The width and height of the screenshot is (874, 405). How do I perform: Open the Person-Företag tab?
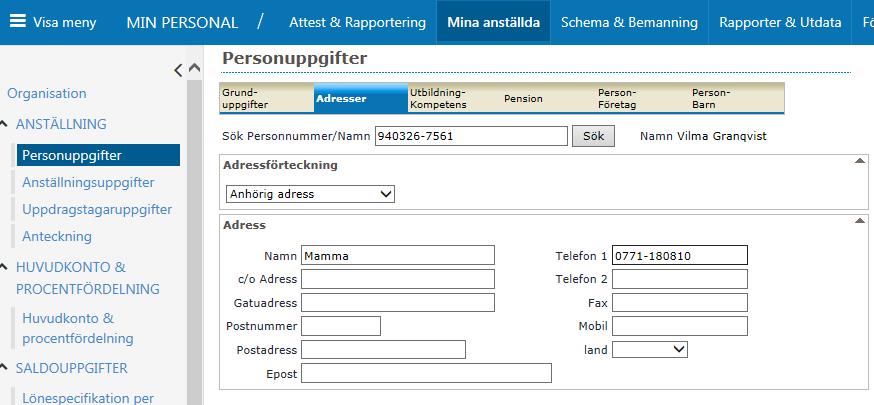coord(643,98)
